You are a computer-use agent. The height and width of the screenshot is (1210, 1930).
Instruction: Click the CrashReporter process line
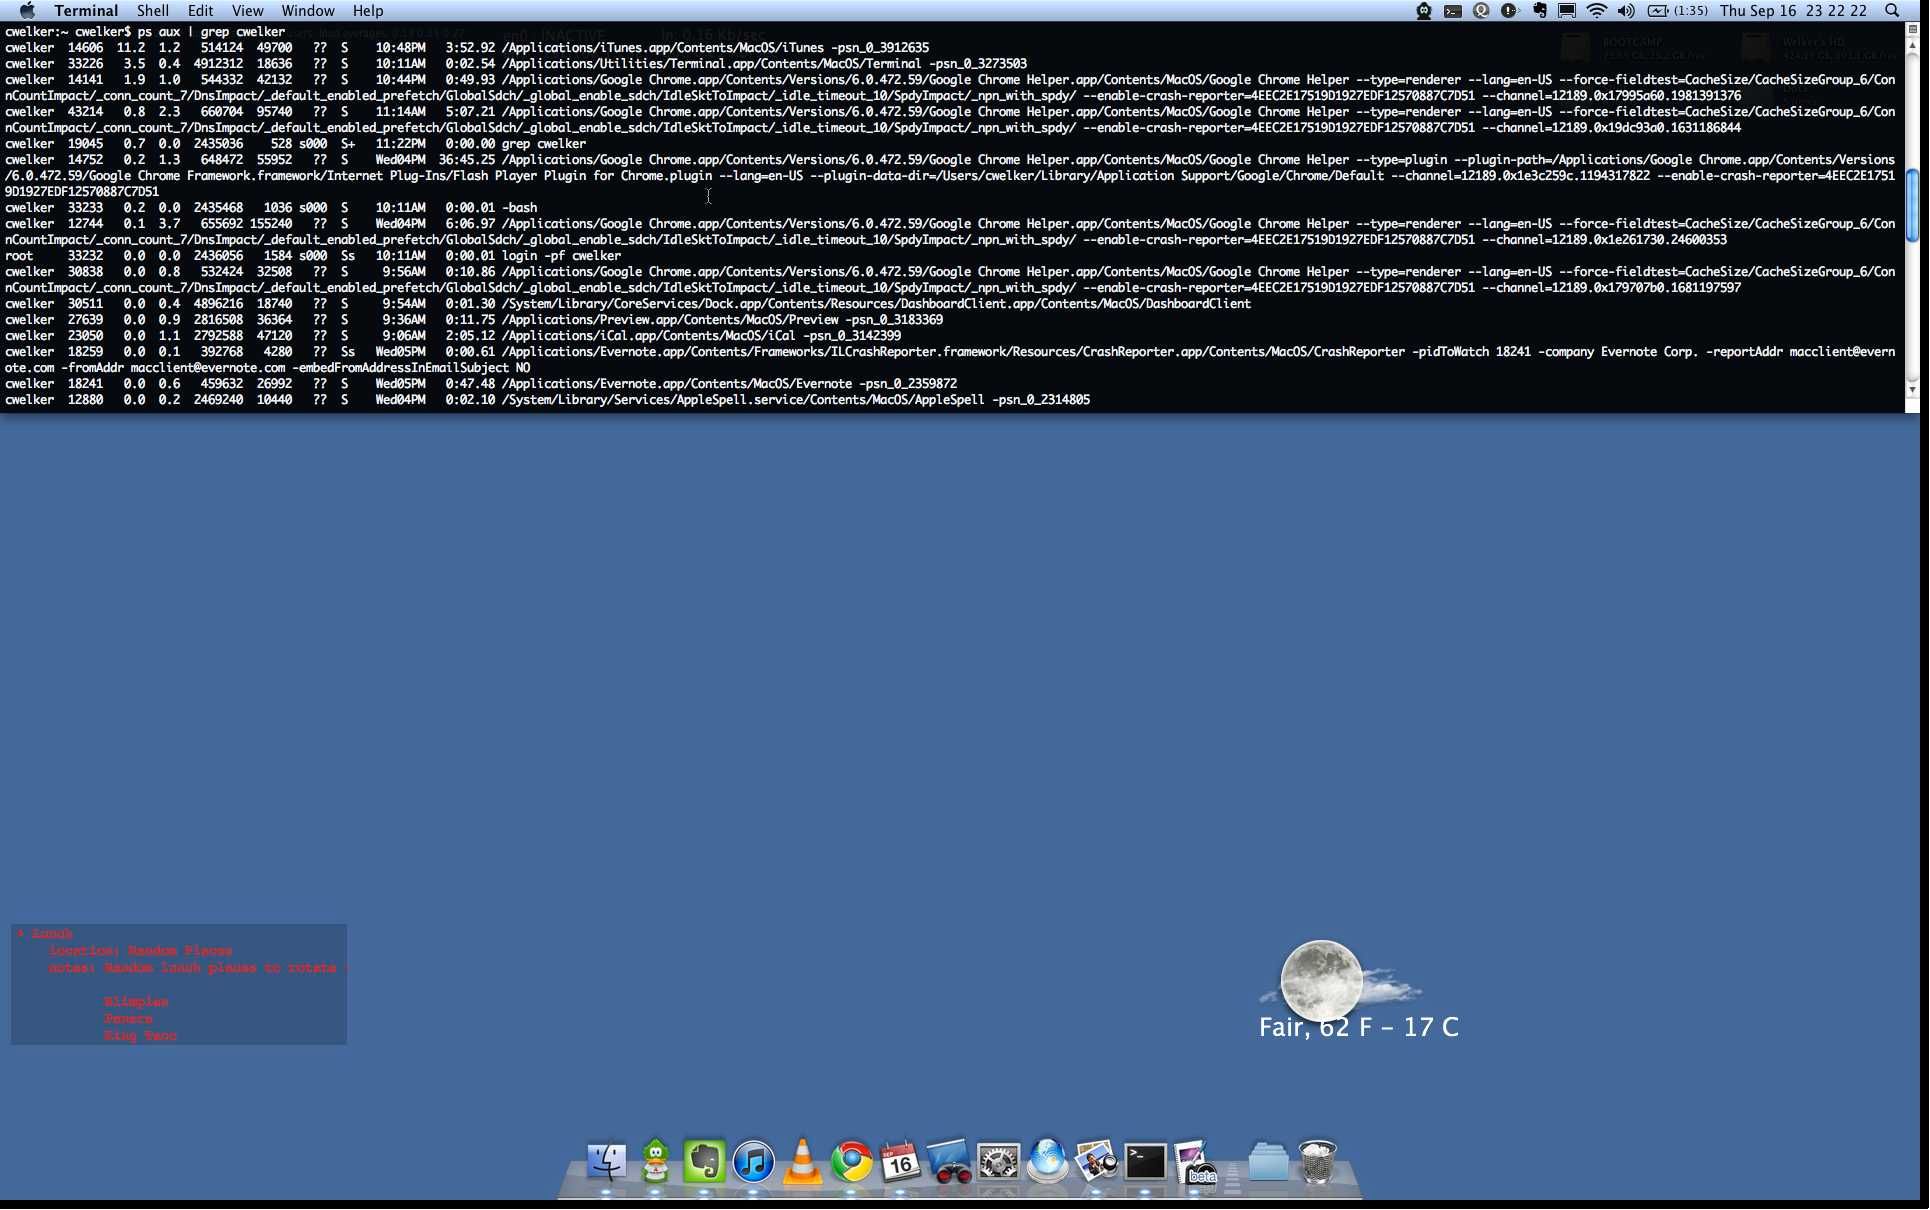pyautogui.click(x=950, y=359)
